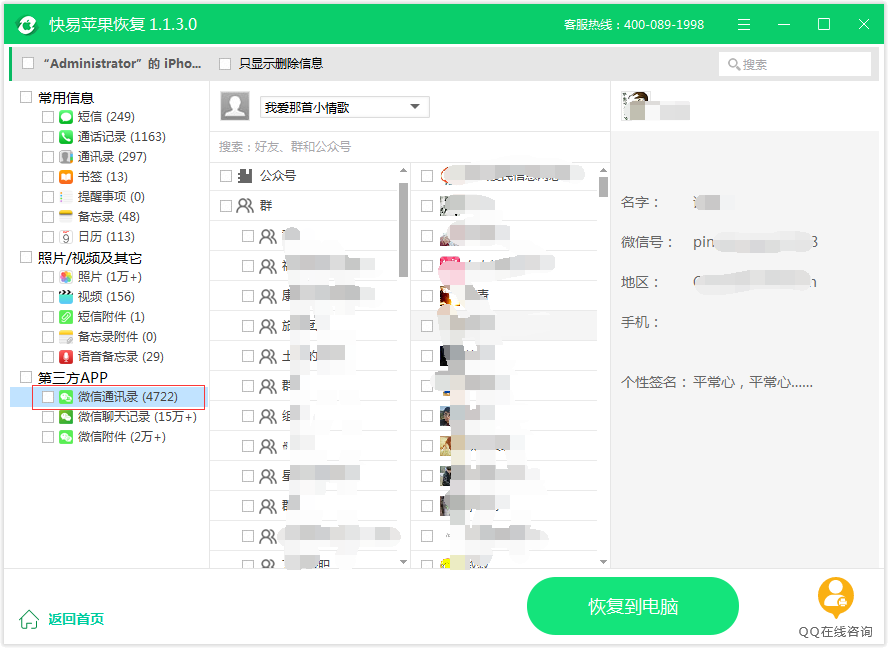Viewport: 888px width, 648px height.
Task: Open the 我爱那首小情歌 account dropdown
Action: pos(344,108)
